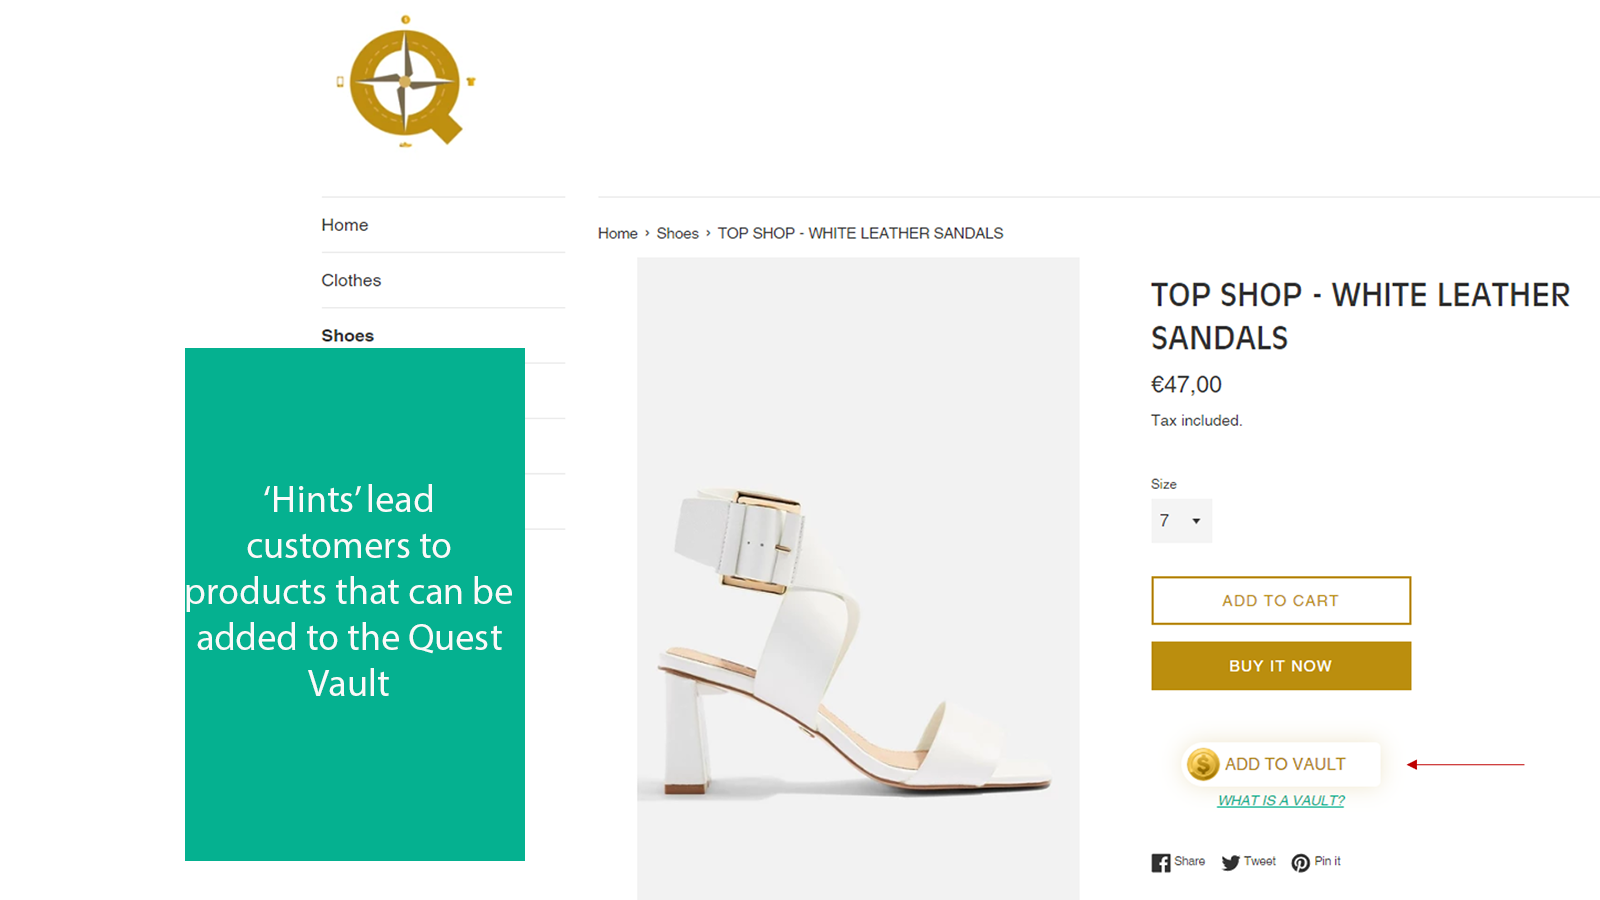Click the €47,00 price text
This screenshot has height=900, width=1600.
tap(1186, 385)
